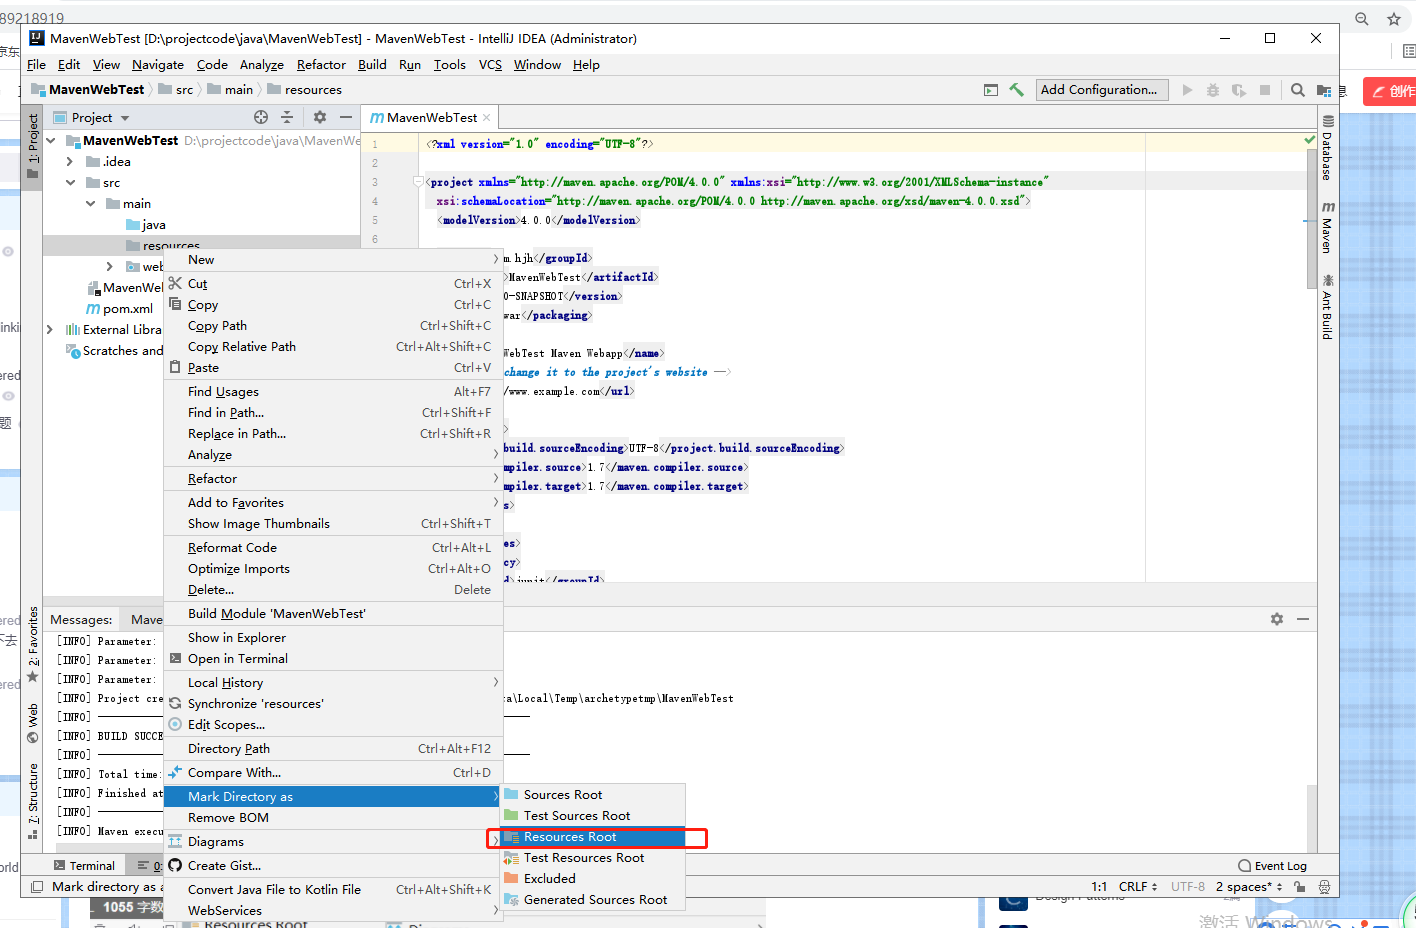
Task: Click the UTF-8 encoding in status bar
Action: (1188, 887)
